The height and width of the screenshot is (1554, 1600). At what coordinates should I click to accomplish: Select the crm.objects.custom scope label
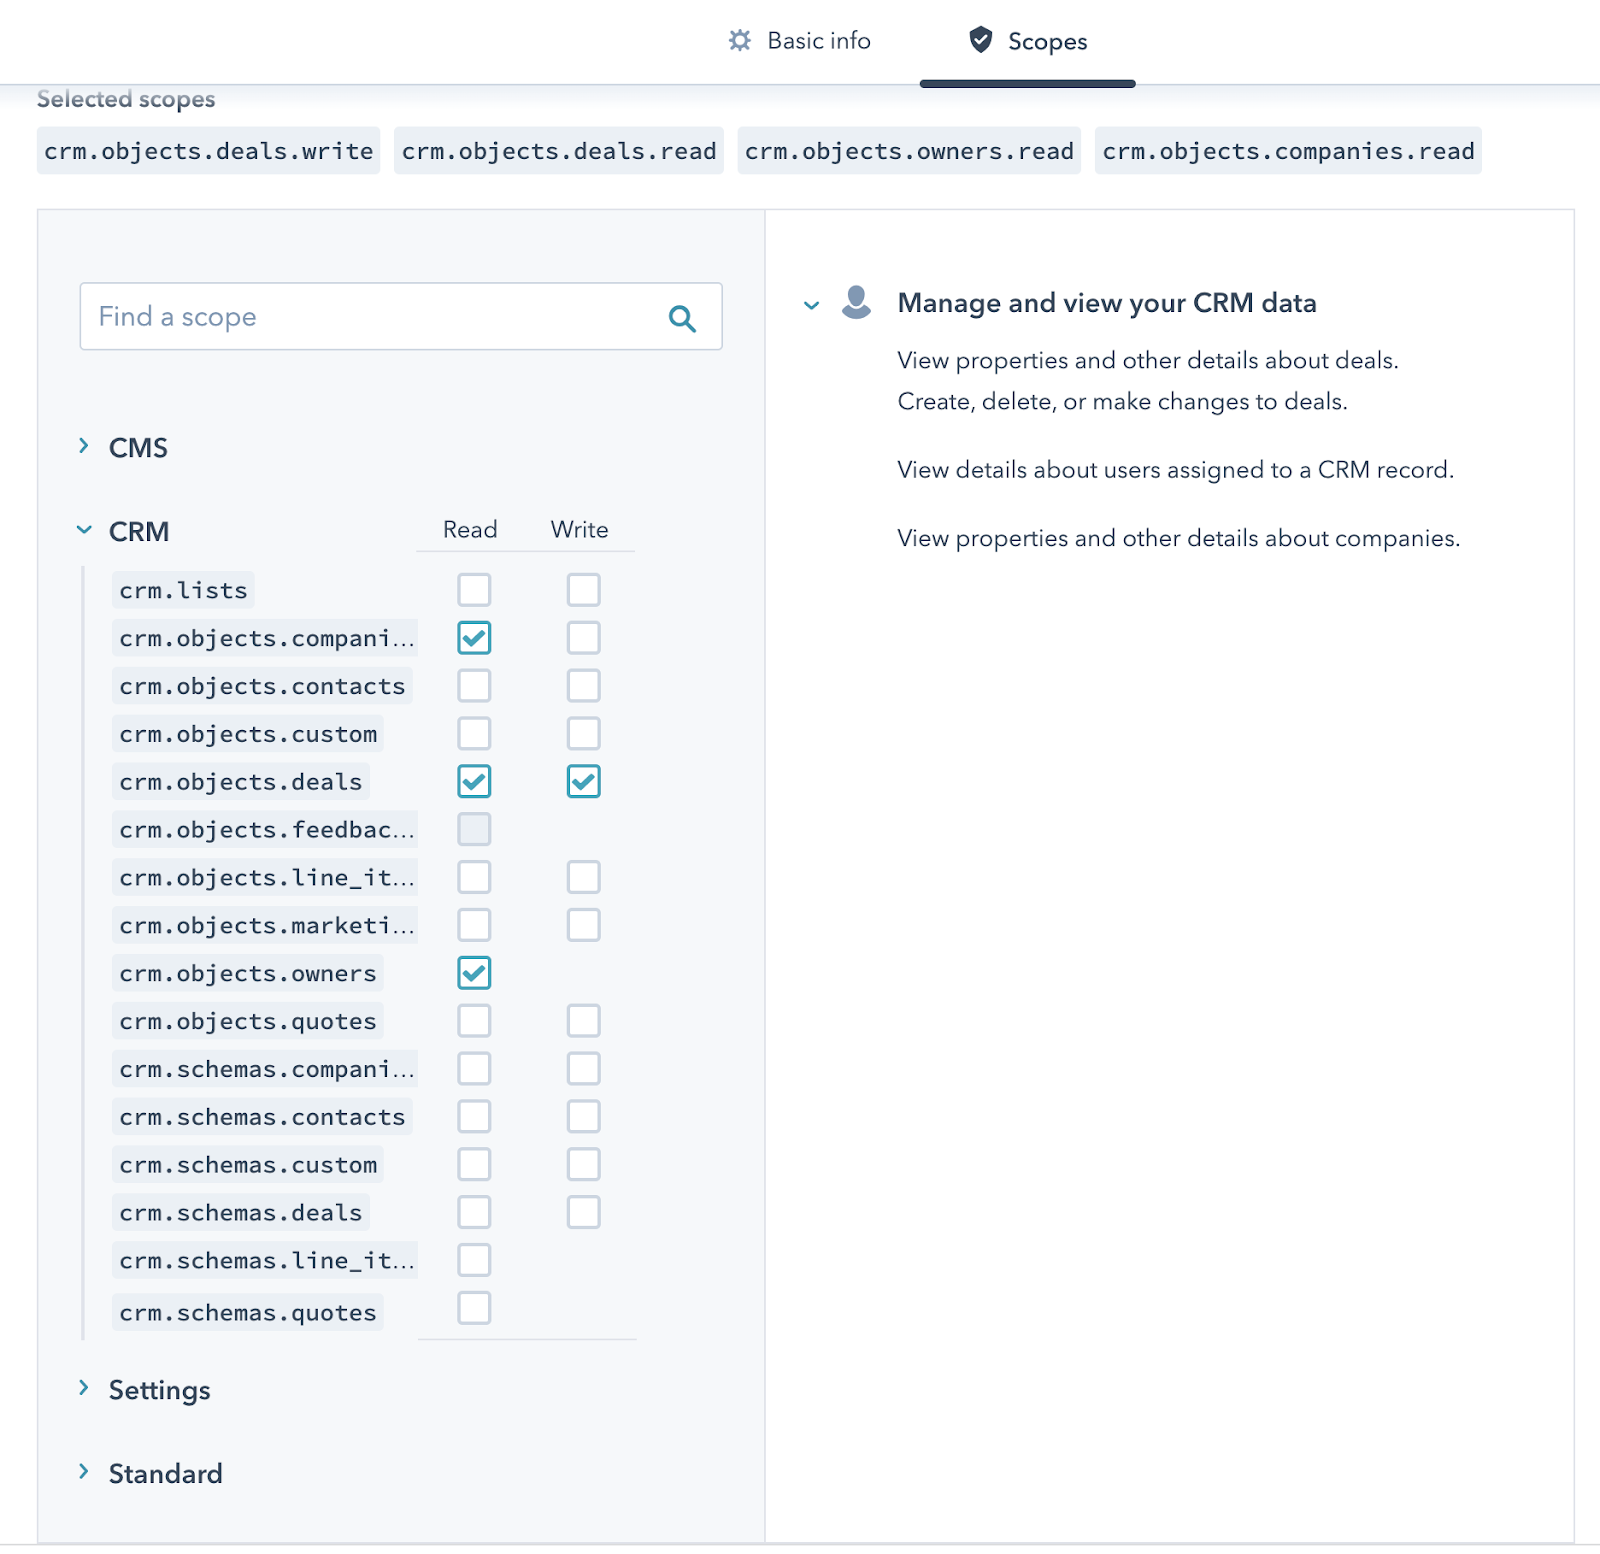tap(248, 734)
